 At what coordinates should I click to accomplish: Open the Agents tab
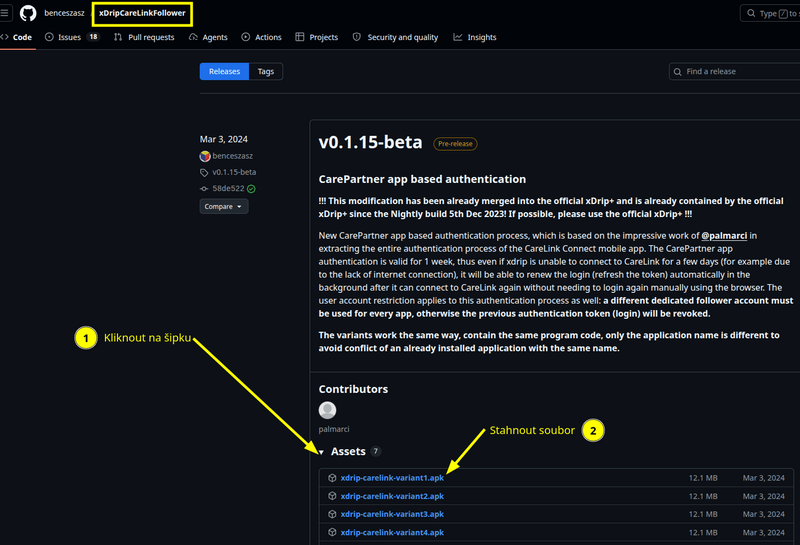[208, 37]
